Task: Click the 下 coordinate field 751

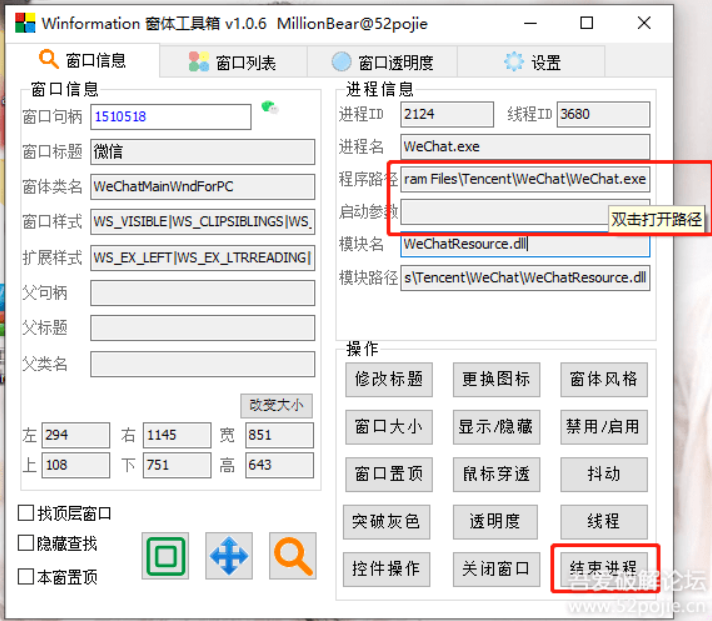Action: (177, 465)
